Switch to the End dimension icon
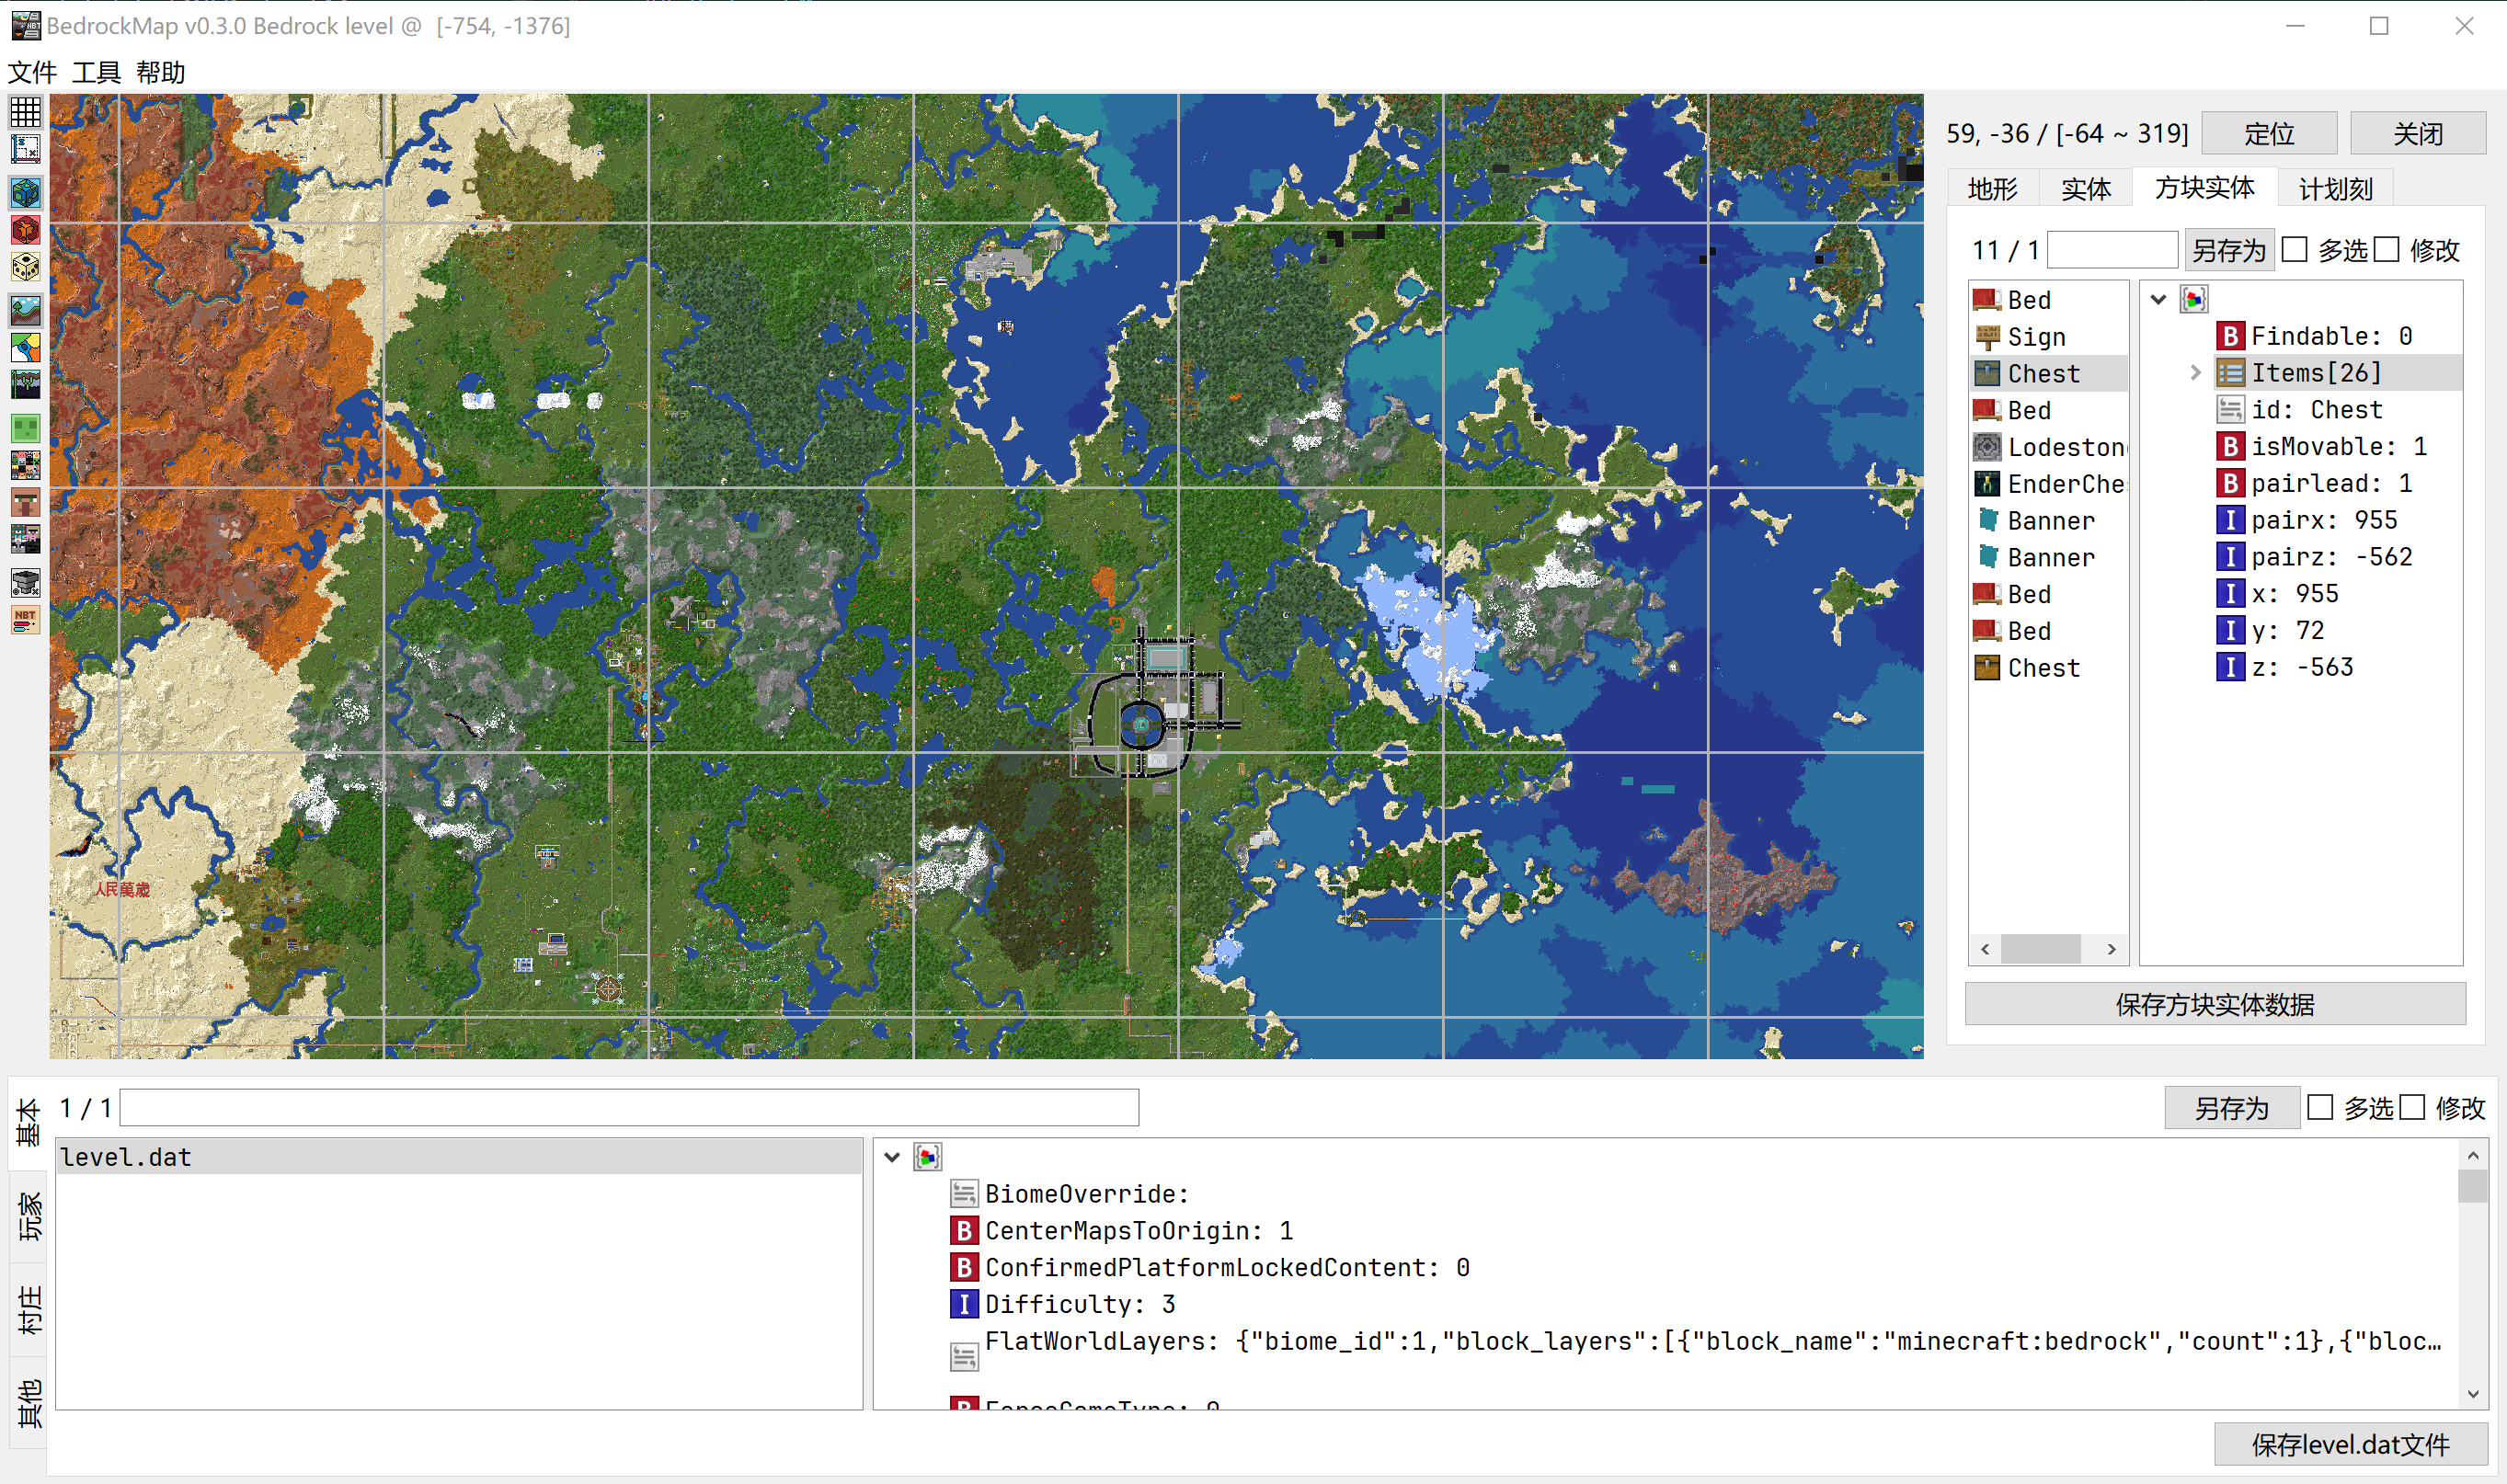This screenshot has width=2507, height=1484. pos(25,267)
